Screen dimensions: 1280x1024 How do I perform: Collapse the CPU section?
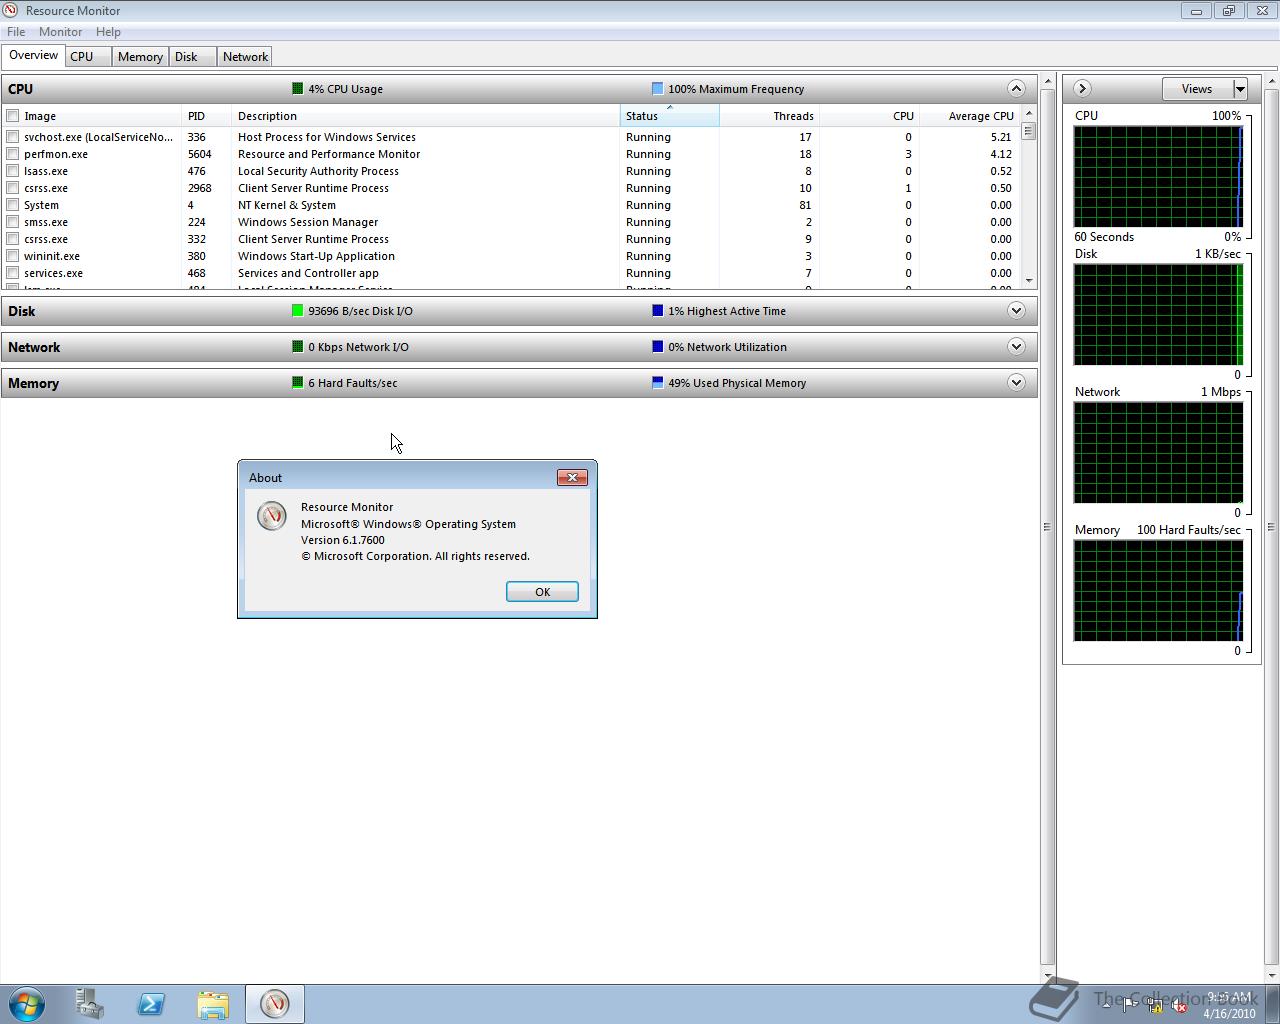1016,88
